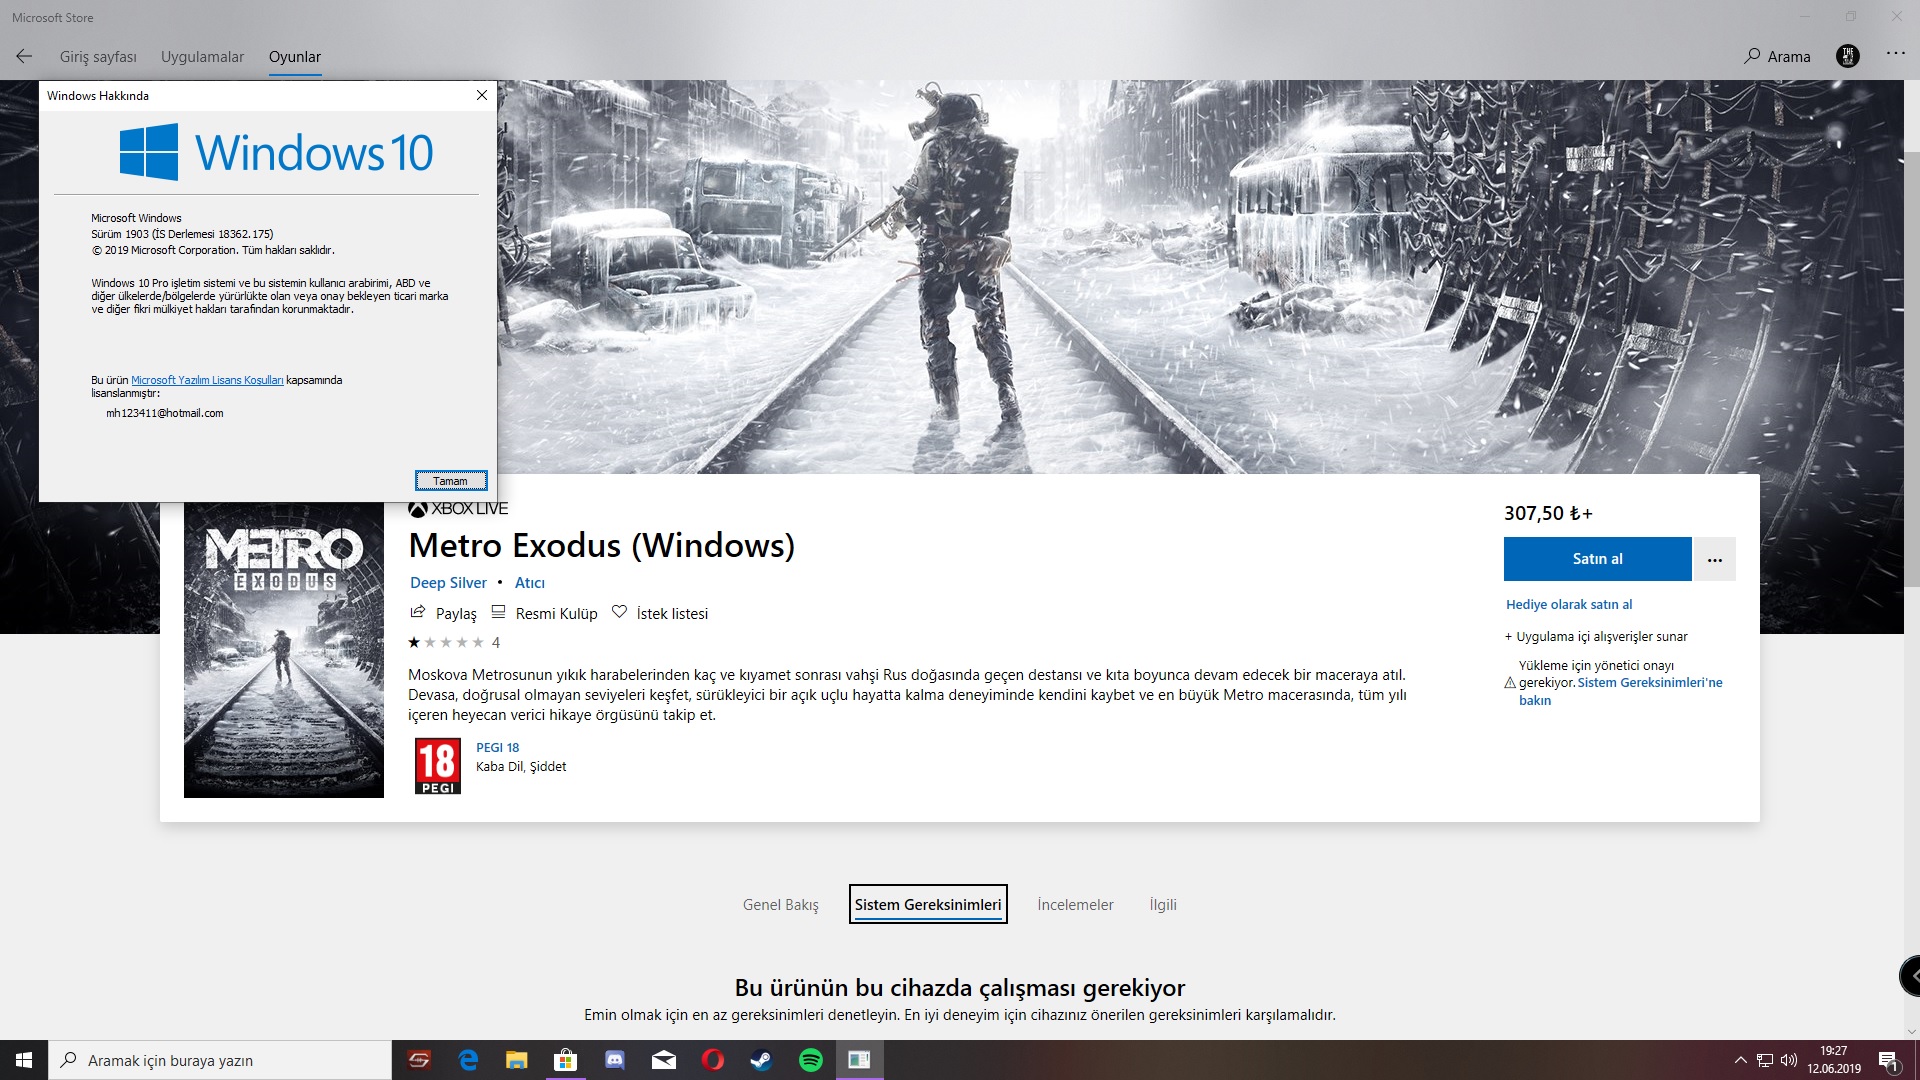Image resolution: width=1920 pixels, height=1080 pixels.
Task: Open Arama search in the Store
Action: [1778, 57]
